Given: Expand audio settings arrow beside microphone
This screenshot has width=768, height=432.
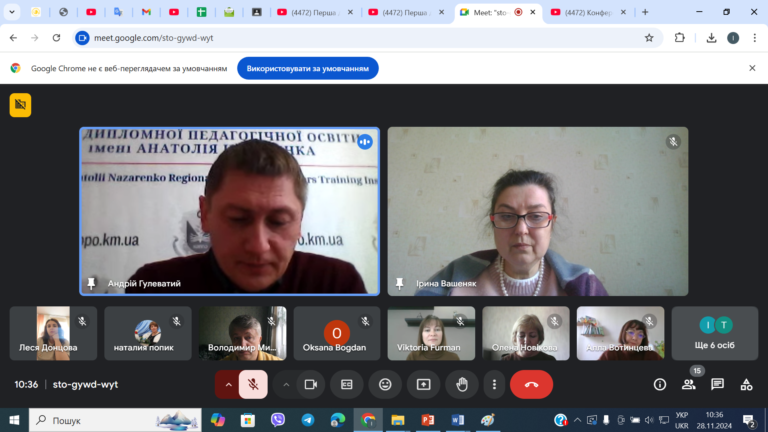Looking at the screenshot, I should (228, 384).
